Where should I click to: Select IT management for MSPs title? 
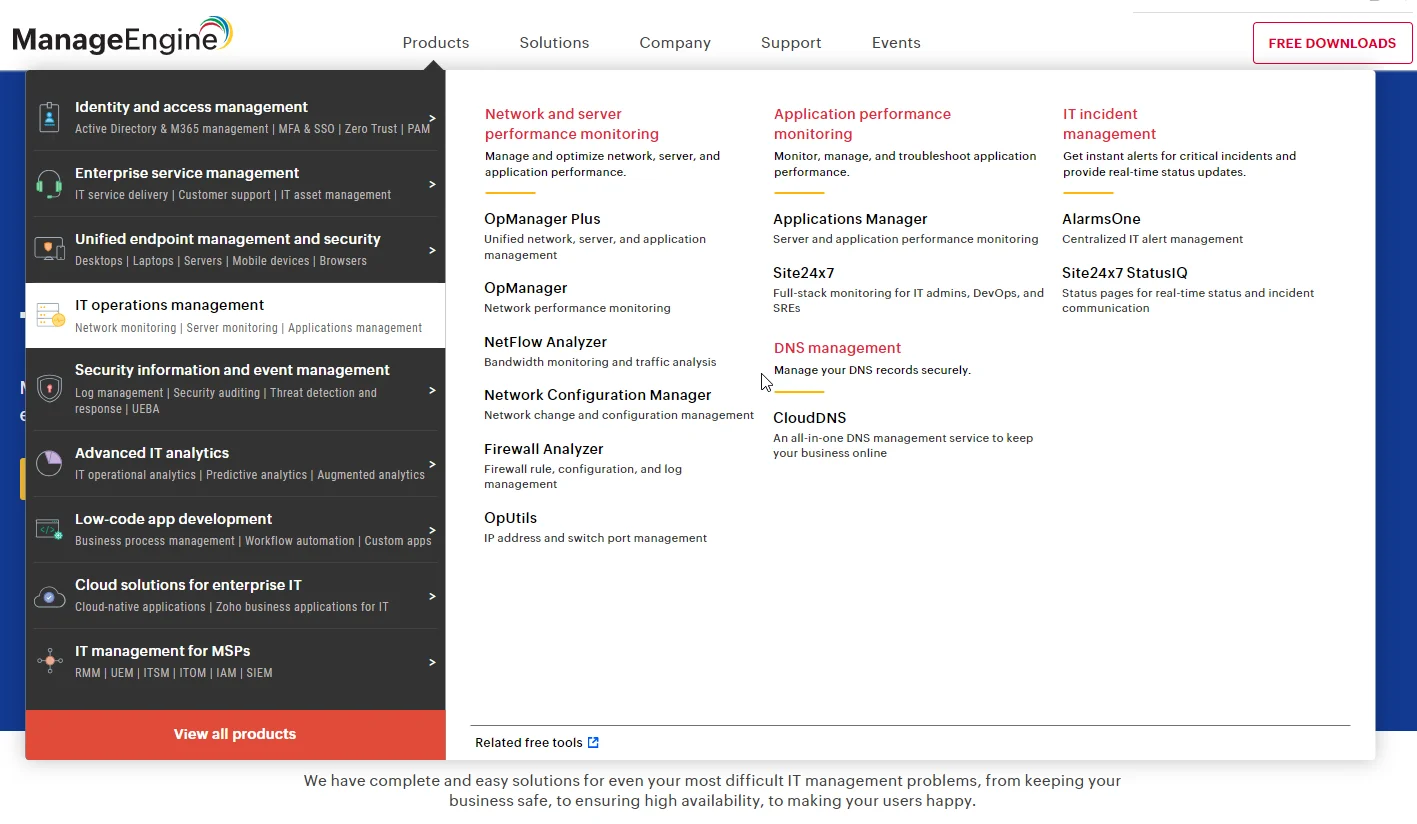click(163, 651)
